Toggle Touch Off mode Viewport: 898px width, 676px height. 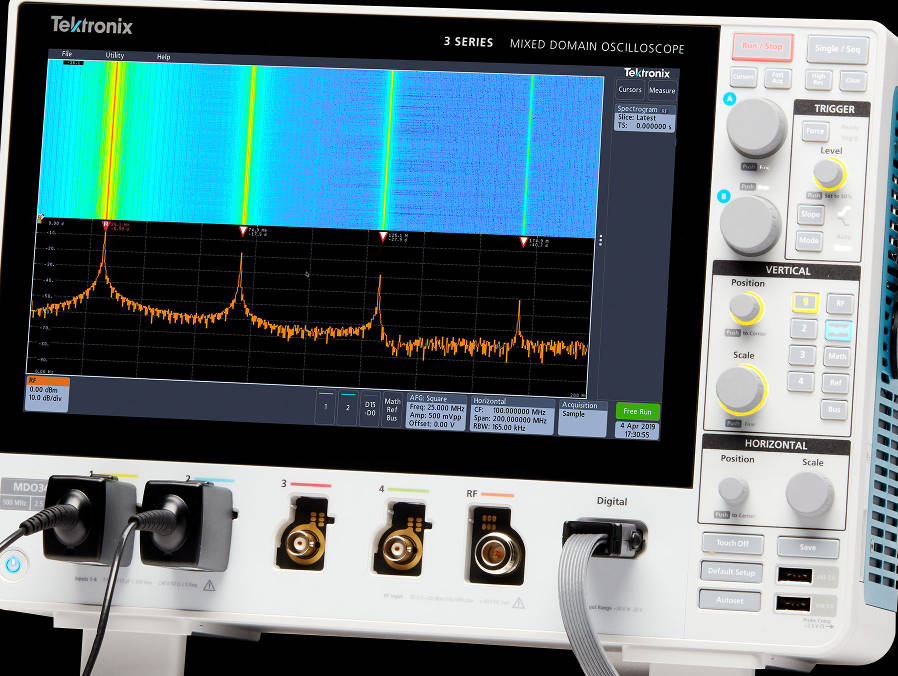click(733, 544)
